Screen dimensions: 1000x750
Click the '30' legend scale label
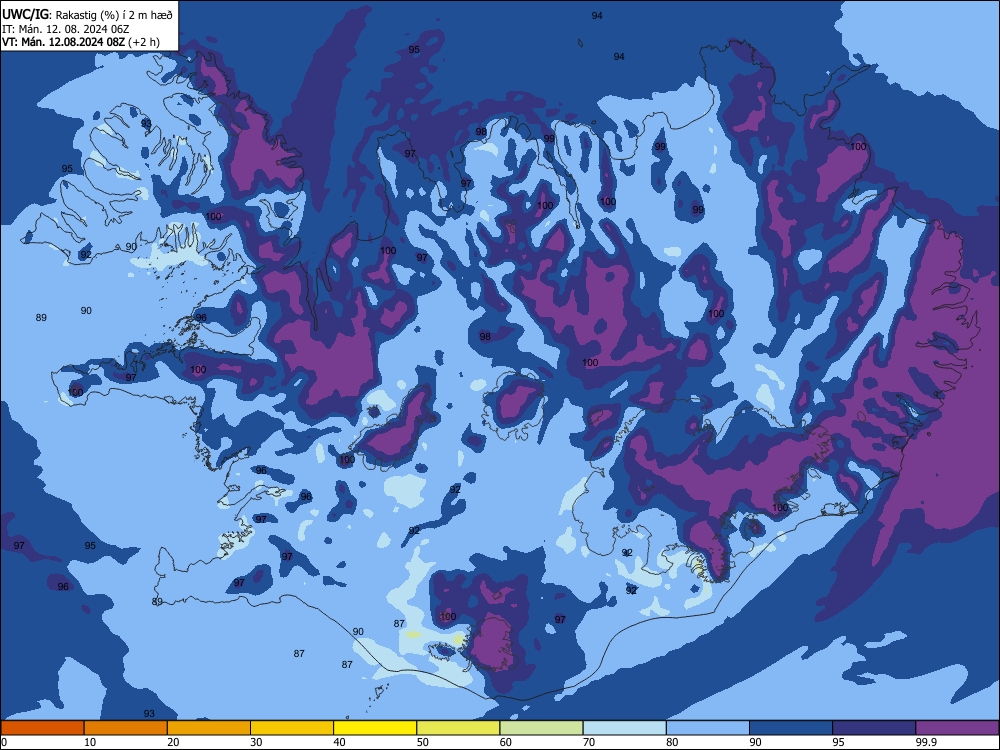(256, 742)
